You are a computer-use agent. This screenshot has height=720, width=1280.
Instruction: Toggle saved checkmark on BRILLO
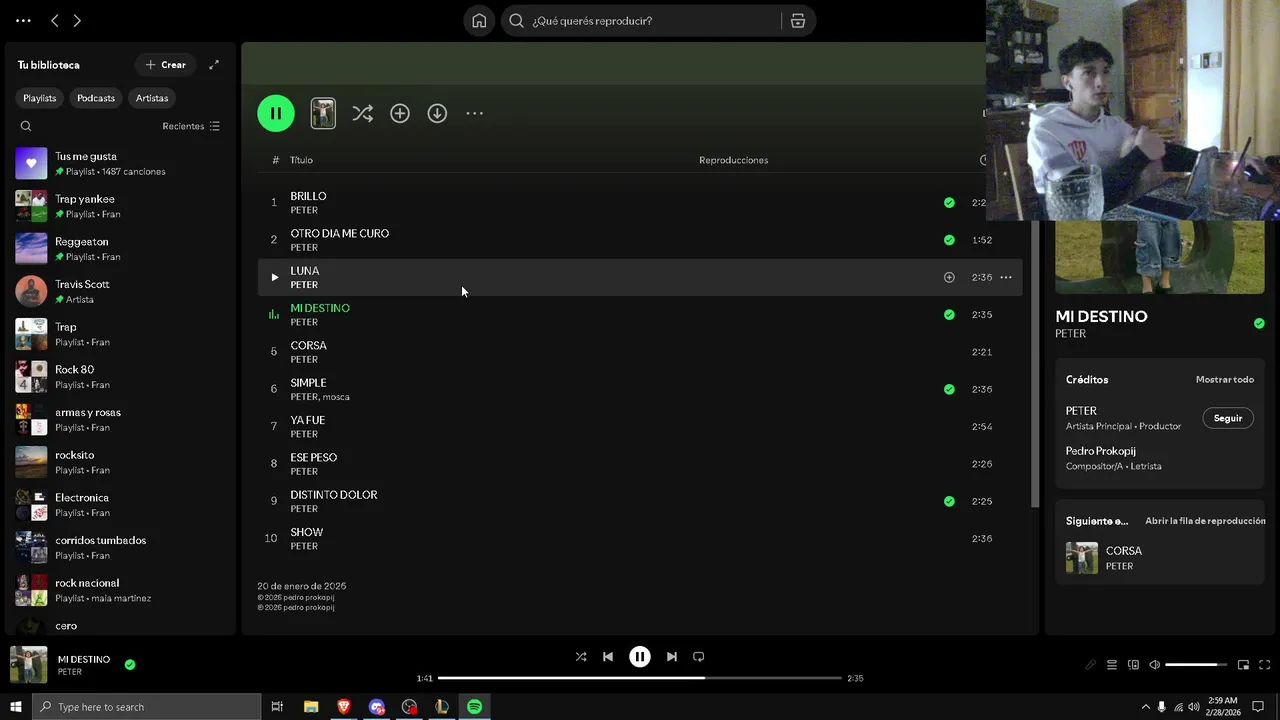(949, 203)
